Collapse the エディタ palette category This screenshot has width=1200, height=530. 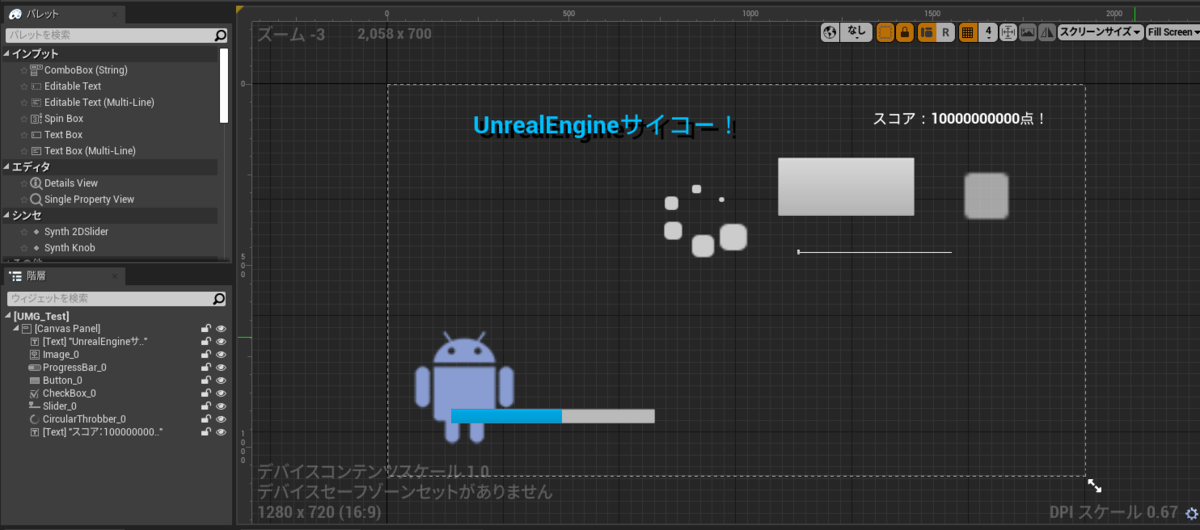click(8, 167)
